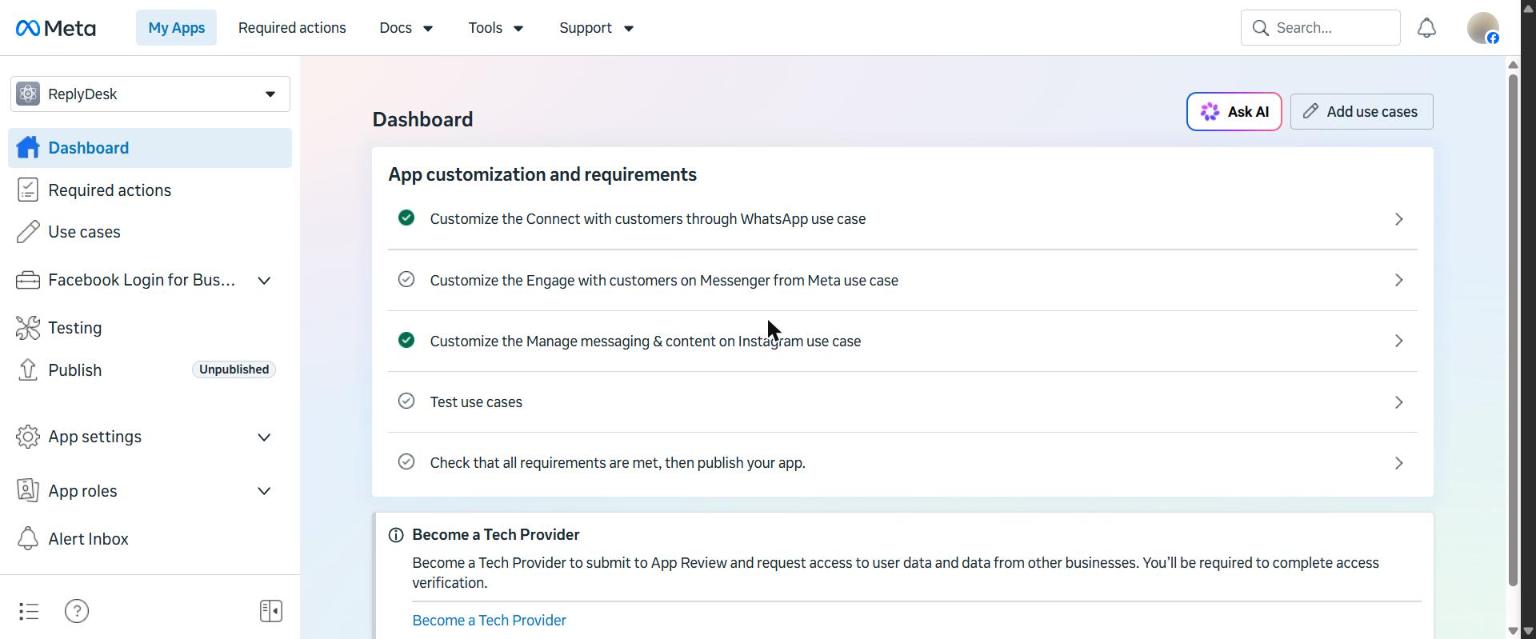Expand the App settings chevron
Image resolution: width=1536 pixels, height=639 pixels.
pyautogui.click(x=264, y=437)
